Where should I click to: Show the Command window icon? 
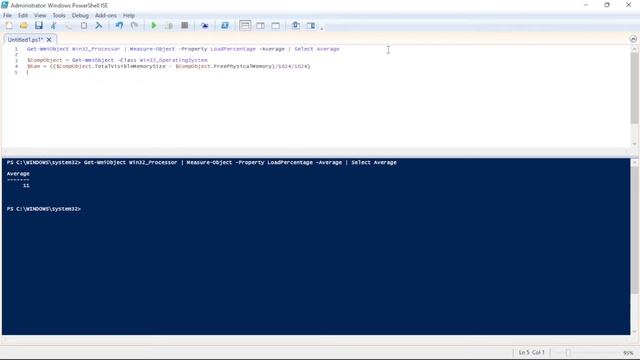click(296, 25)
